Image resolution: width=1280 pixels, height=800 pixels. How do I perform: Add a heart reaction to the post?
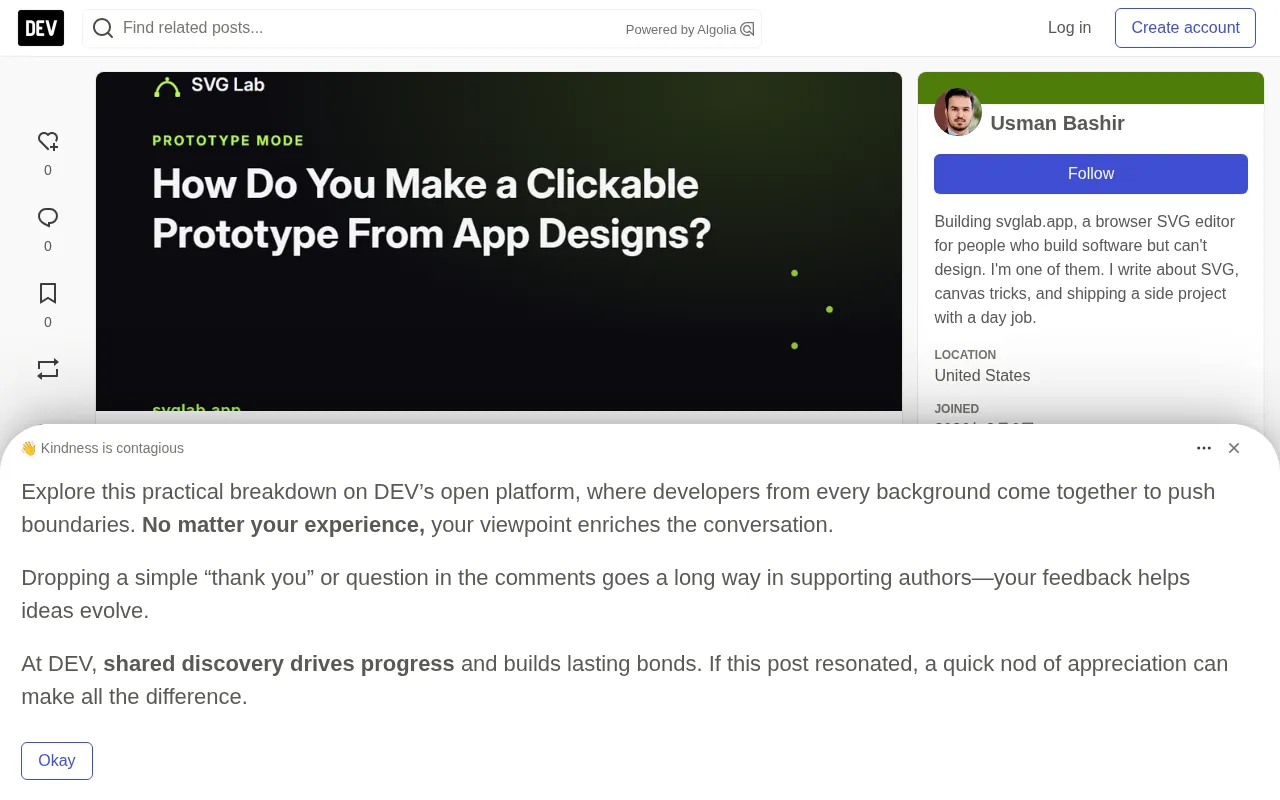point(48,142)
